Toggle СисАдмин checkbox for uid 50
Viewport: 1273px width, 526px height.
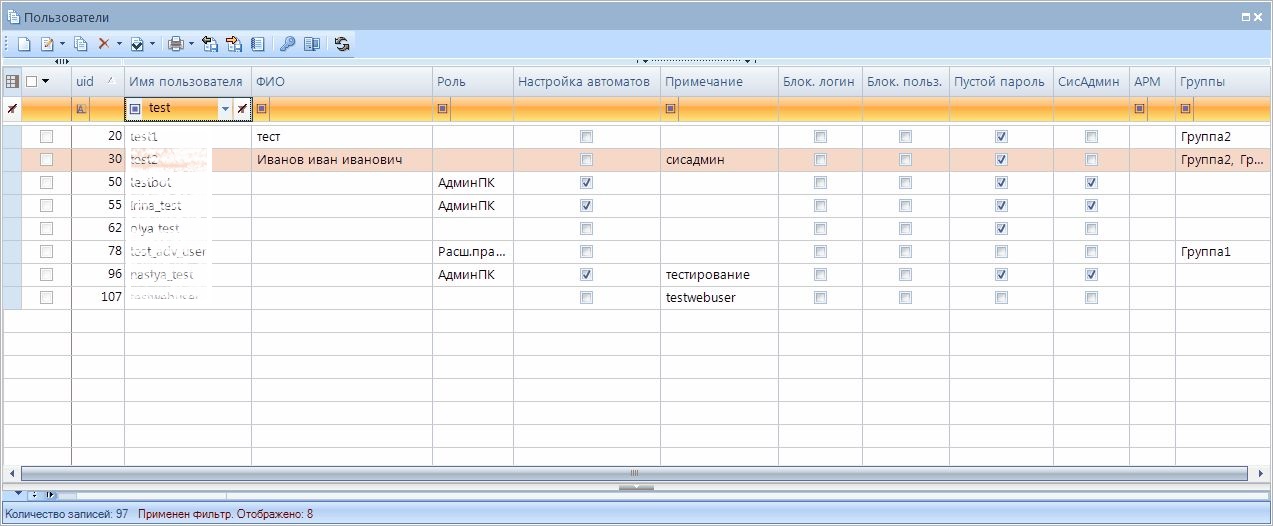click(1091, 183)
